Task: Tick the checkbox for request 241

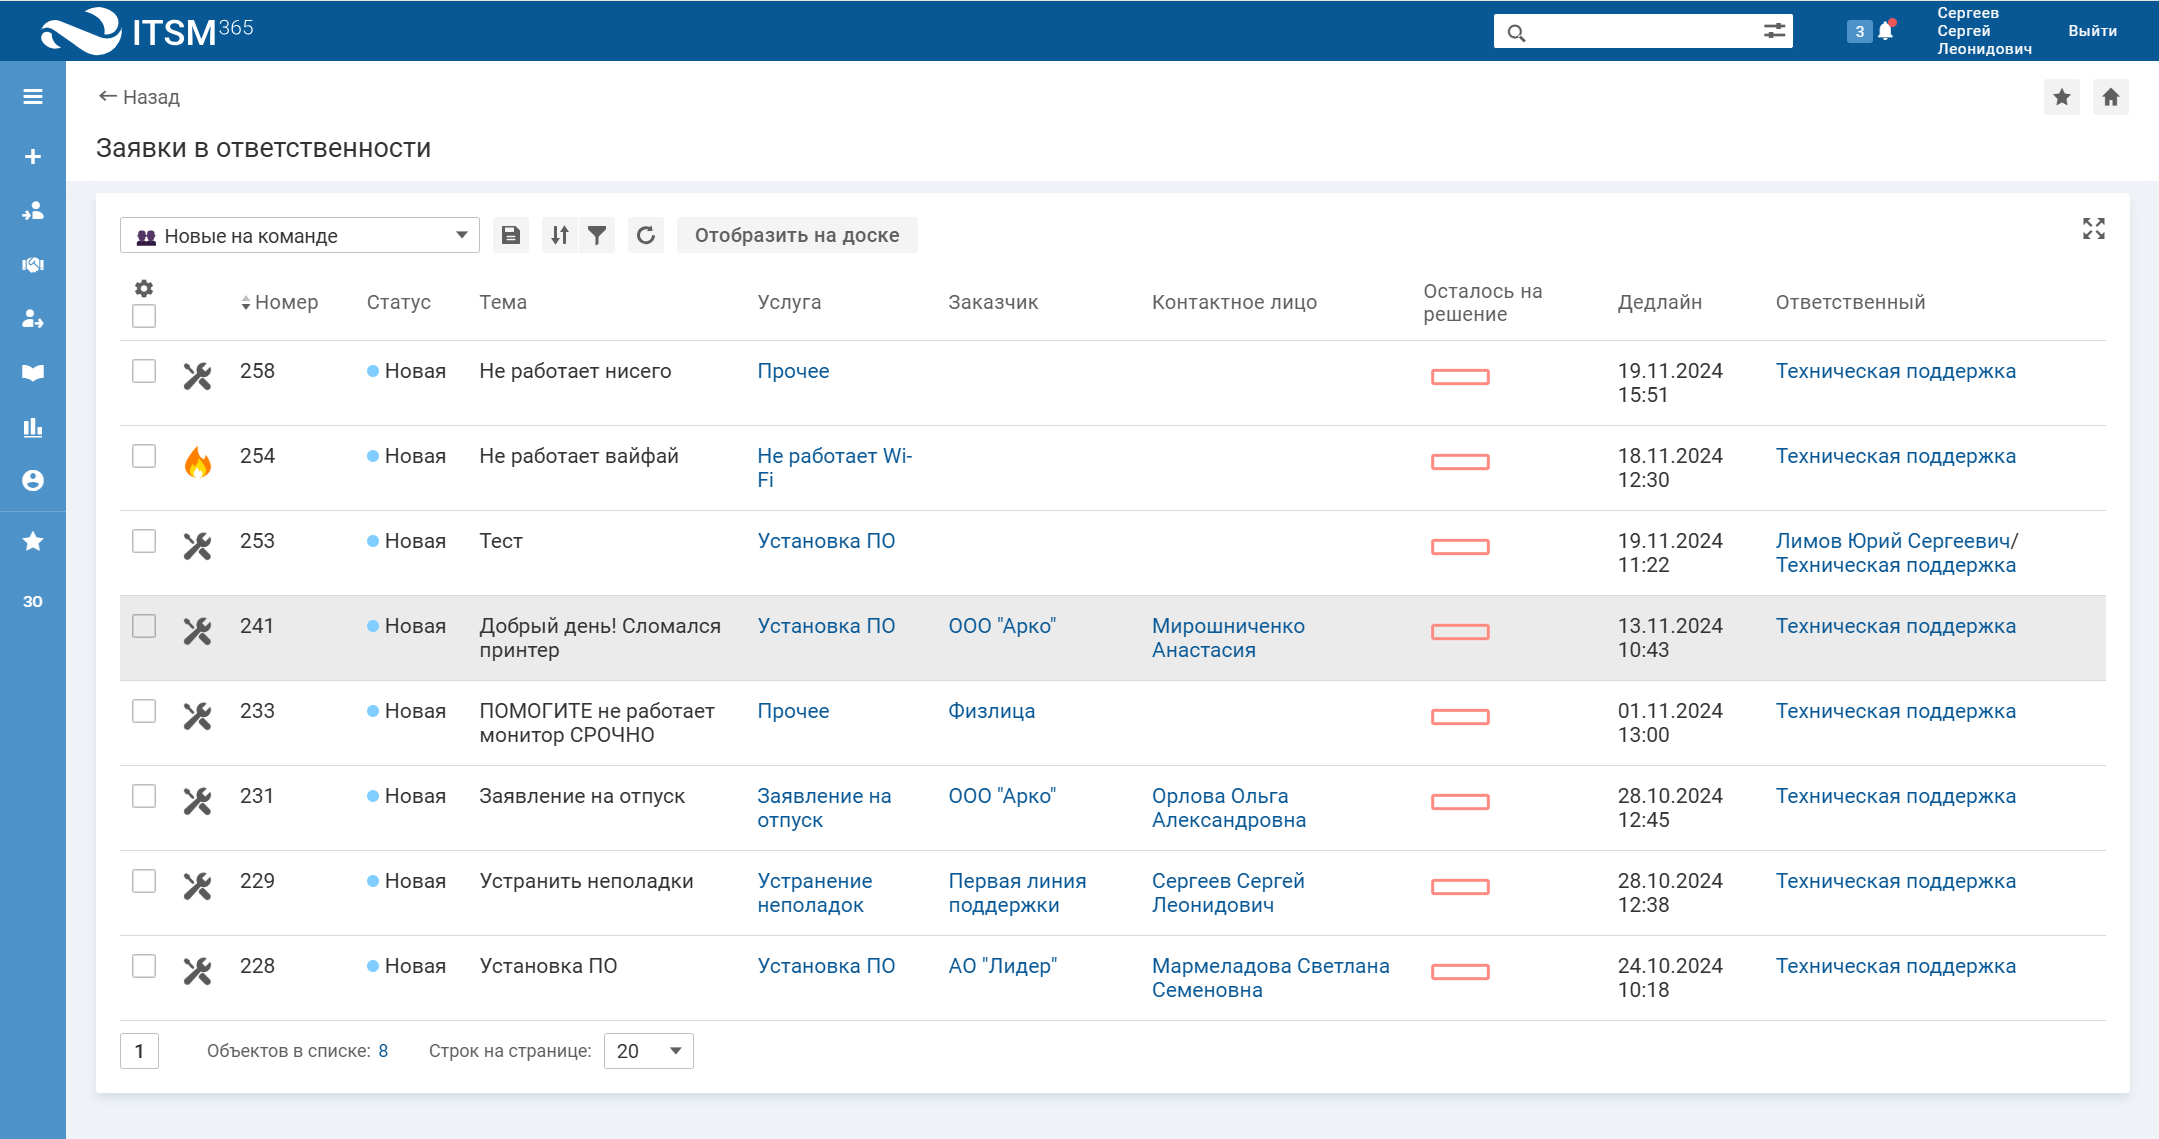Action: (144, 626)
